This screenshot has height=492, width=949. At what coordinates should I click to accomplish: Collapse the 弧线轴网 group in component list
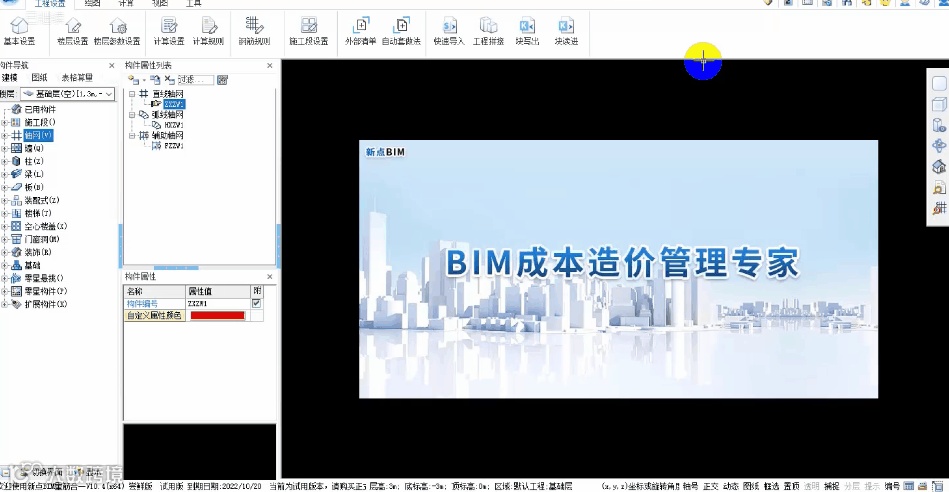pyautogui.click(x=132, y=114)
